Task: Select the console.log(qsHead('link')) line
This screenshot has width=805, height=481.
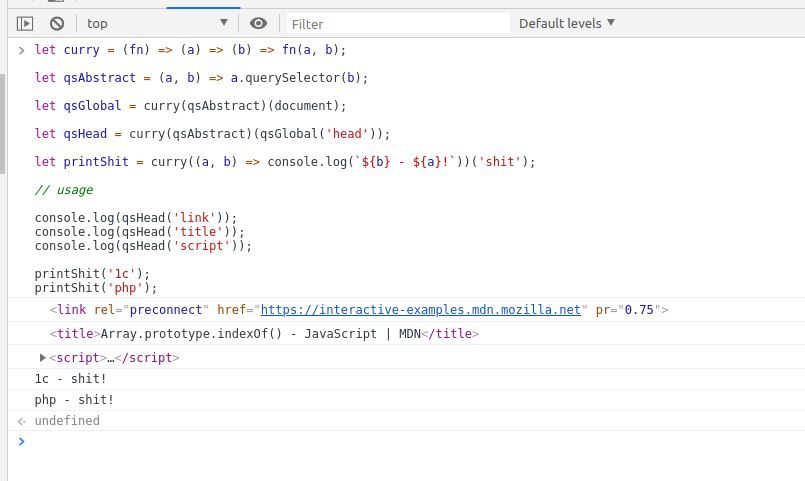Action: point(136,218)
